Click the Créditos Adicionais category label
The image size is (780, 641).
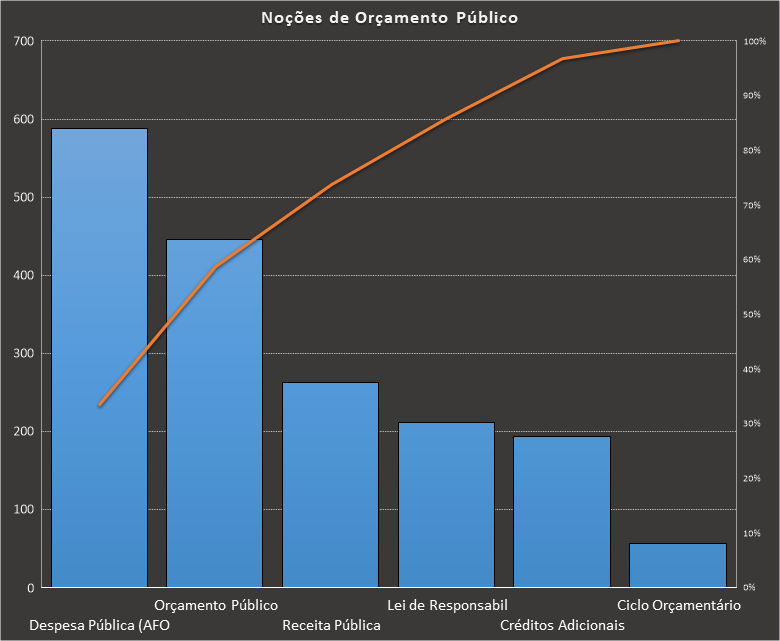pyautogui.click(x=562, y=625)
